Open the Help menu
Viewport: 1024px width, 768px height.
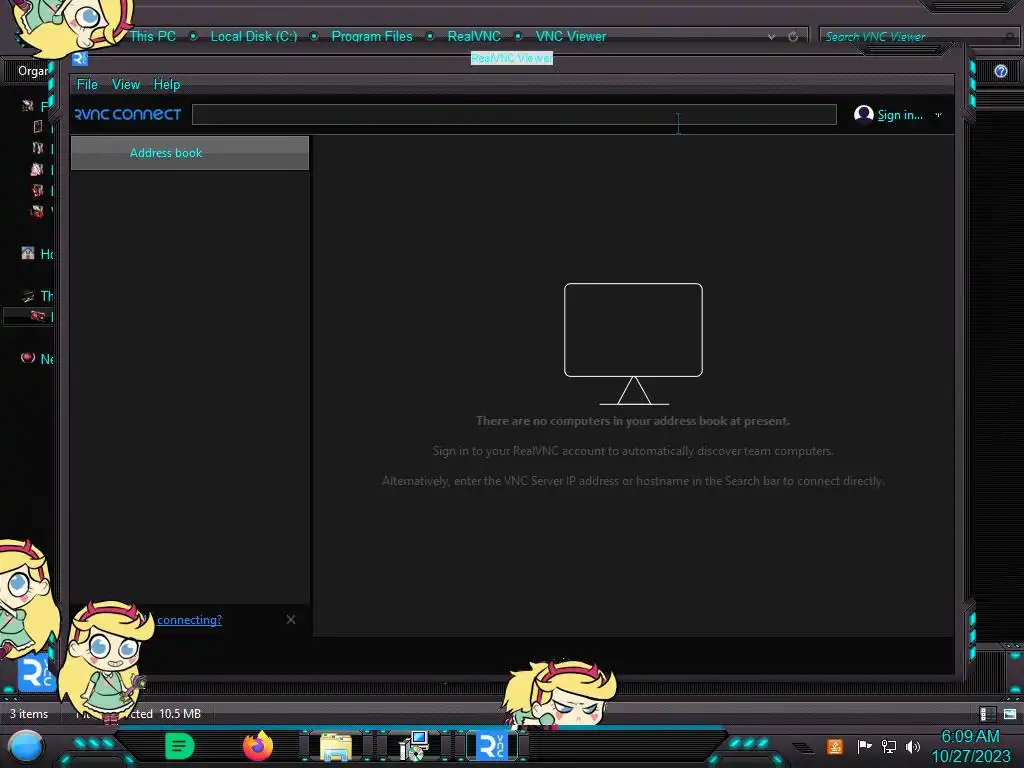167,84
